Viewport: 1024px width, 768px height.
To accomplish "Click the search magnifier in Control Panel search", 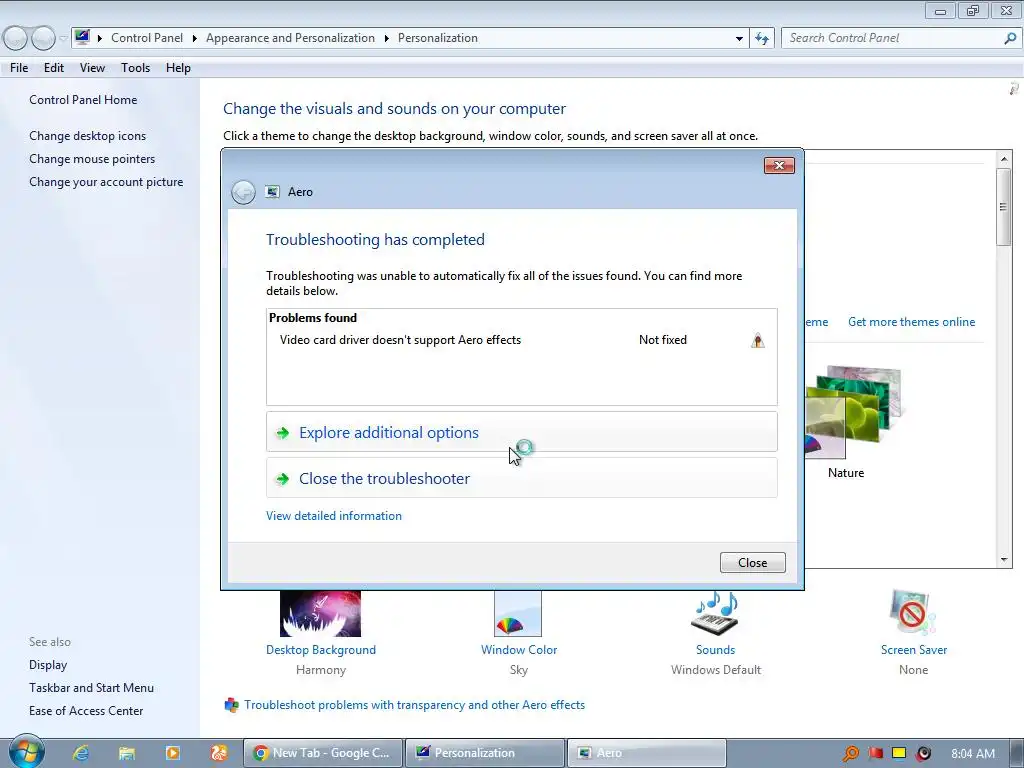I will click(x=1010, y=39).
